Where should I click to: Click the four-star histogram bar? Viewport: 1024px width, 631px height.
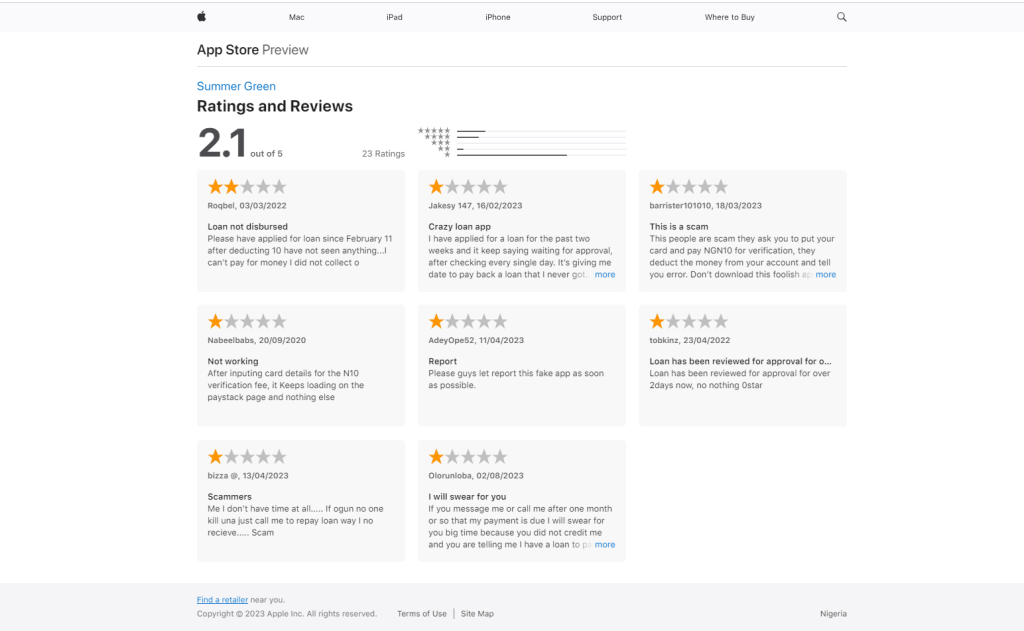click(541, 137)
